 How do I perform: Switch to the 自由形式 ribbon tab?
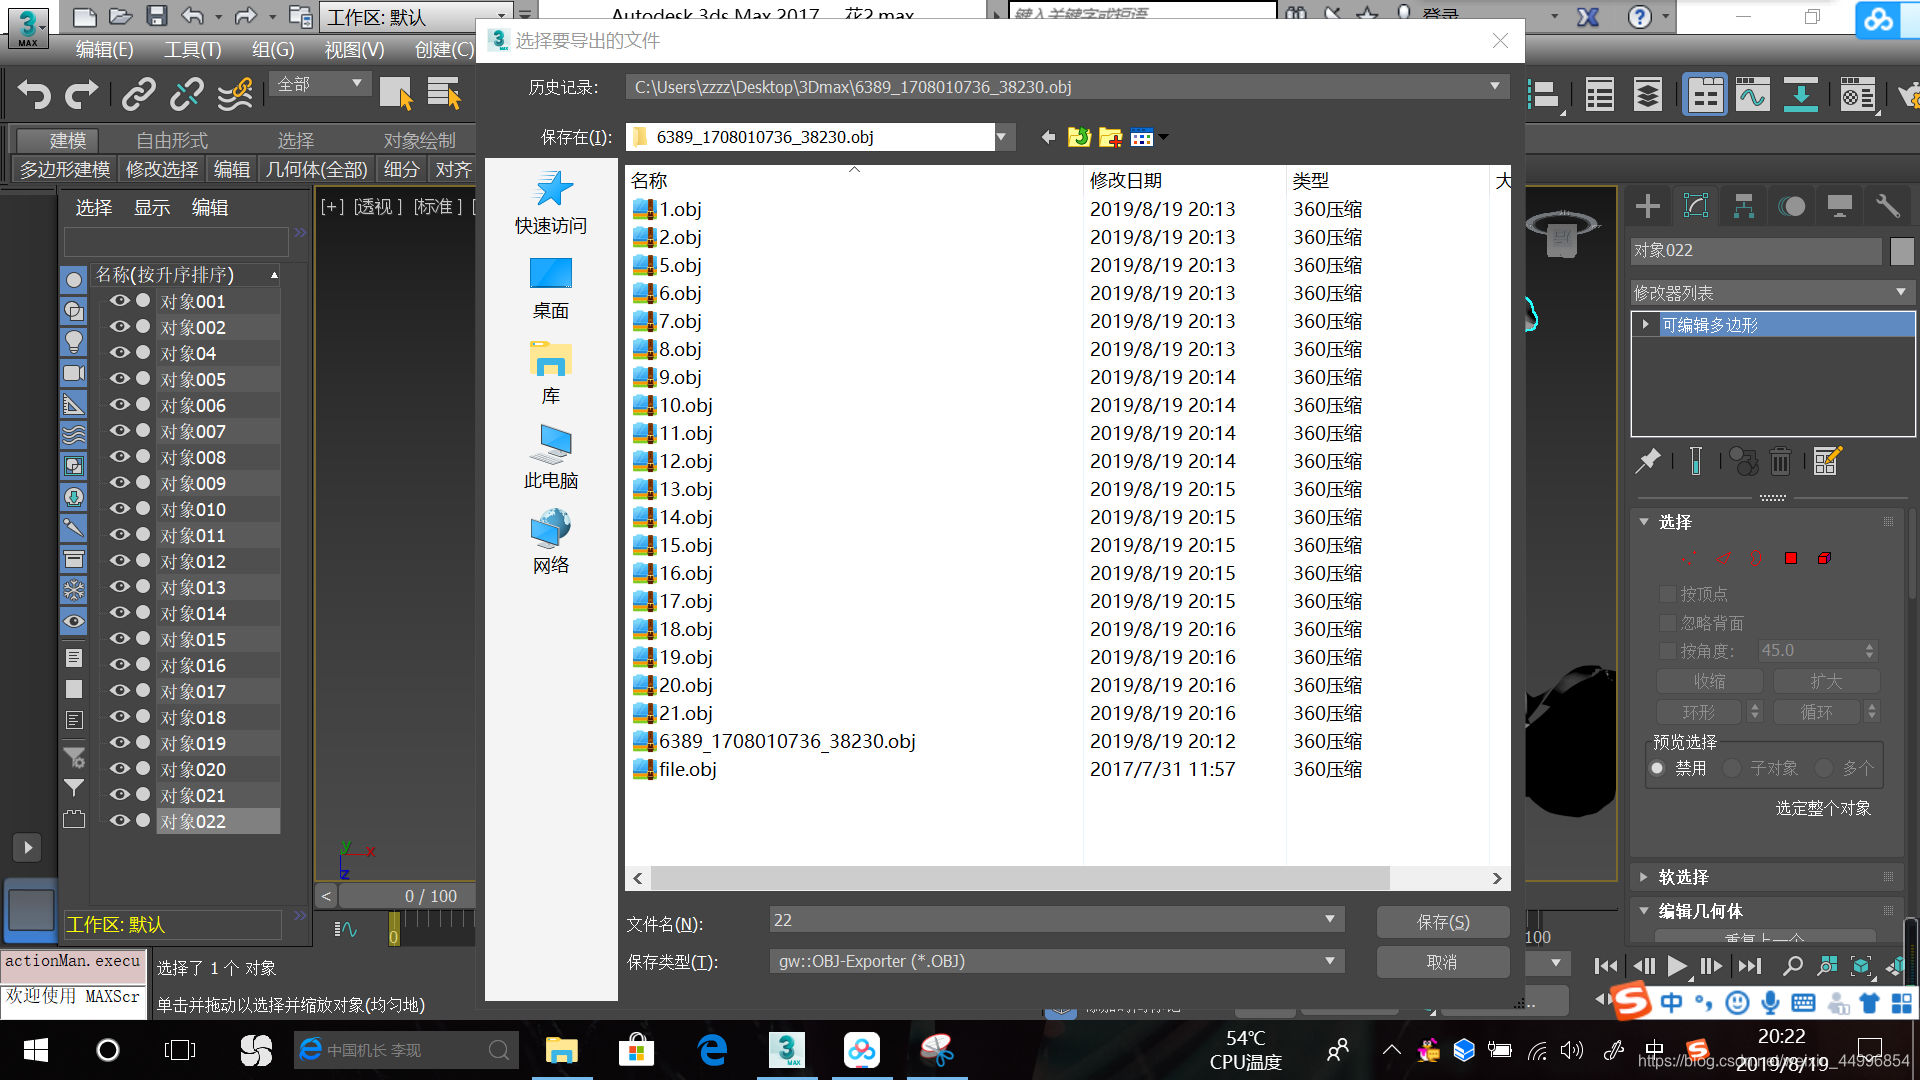point(172,140)
